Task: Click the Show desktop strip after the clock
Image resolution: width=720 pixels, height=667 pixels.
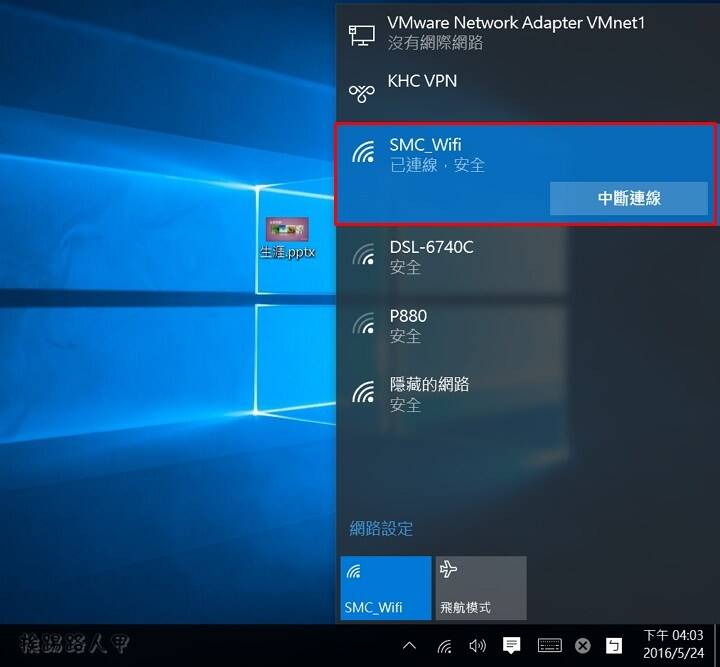Action: click(x=716, y=645)
